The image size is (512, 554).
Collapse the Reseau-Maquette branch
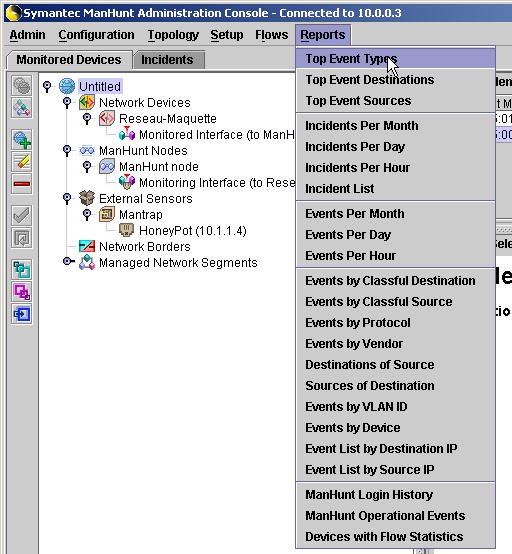[87, 118]
